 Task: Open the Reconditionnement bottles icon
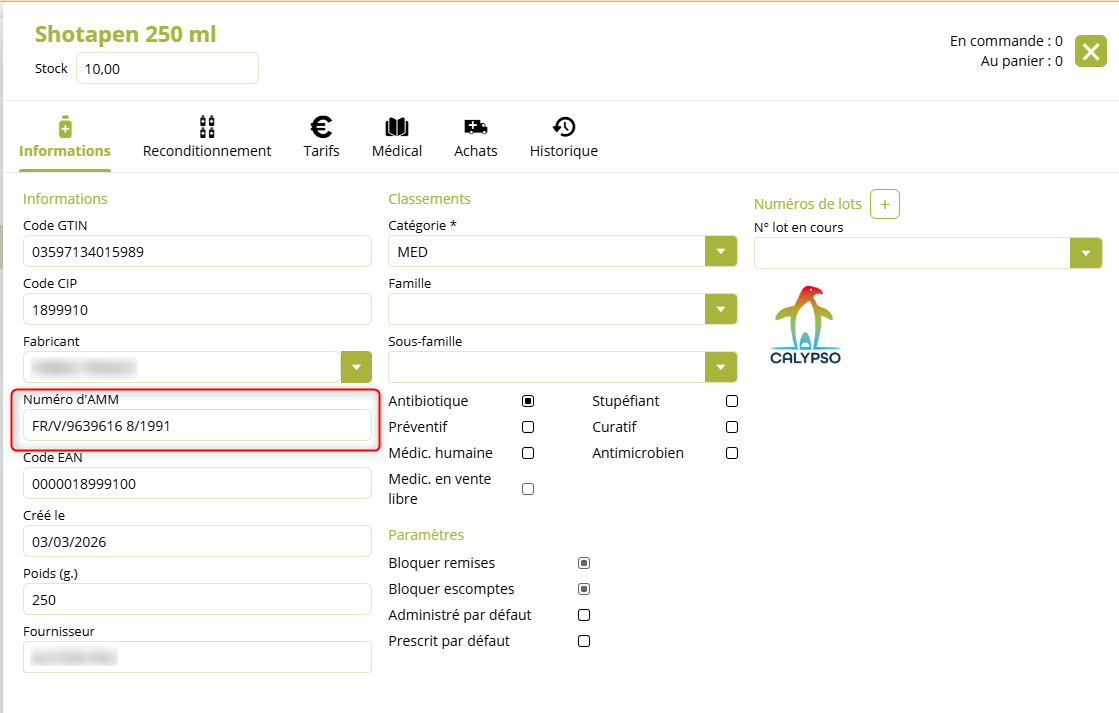tap(207, 126)
